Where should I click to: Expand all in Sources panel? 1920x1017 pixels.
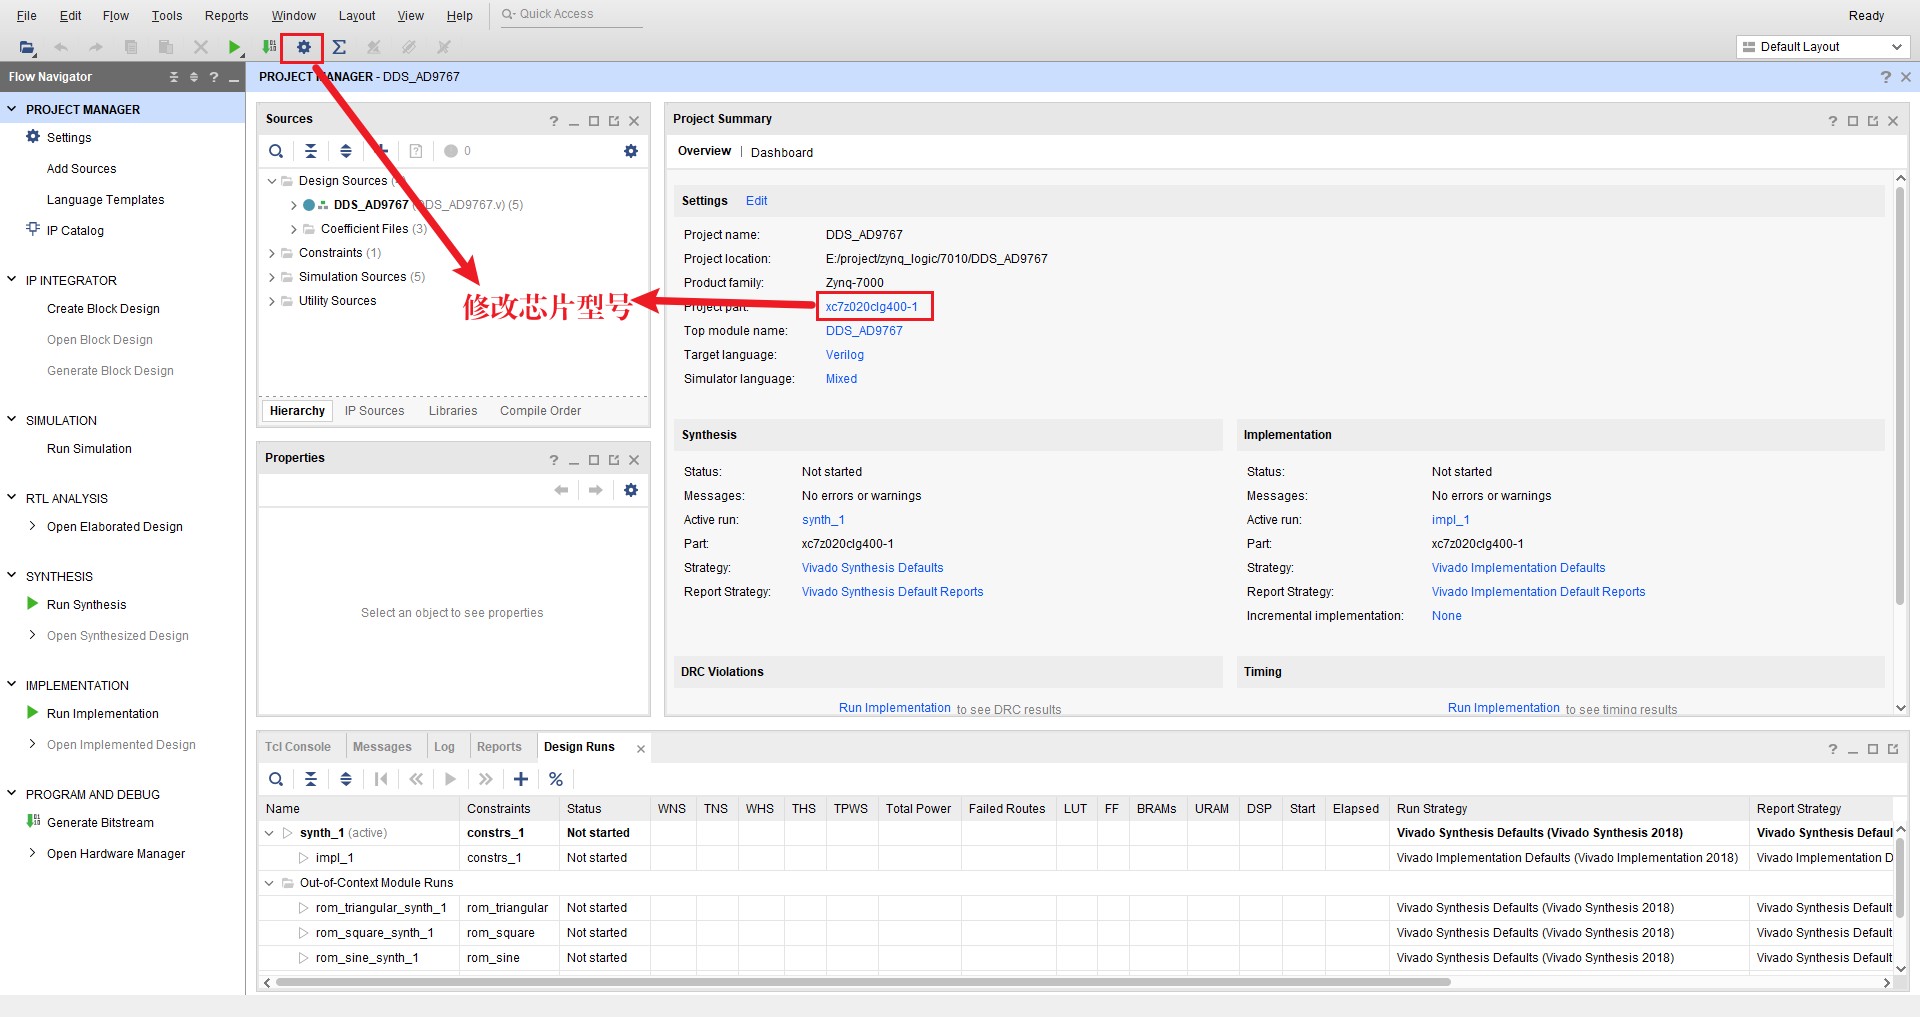coord(346,151)
